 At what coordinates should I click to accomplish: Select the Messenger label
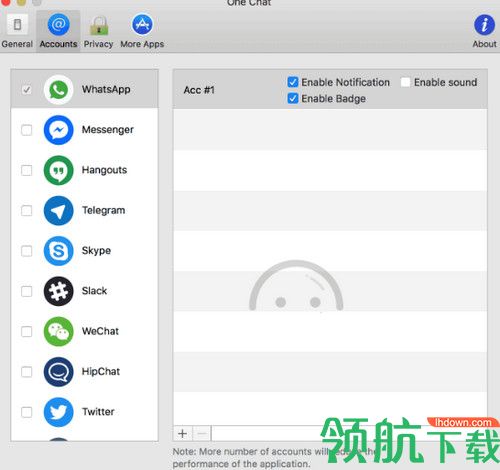point(108,130)
